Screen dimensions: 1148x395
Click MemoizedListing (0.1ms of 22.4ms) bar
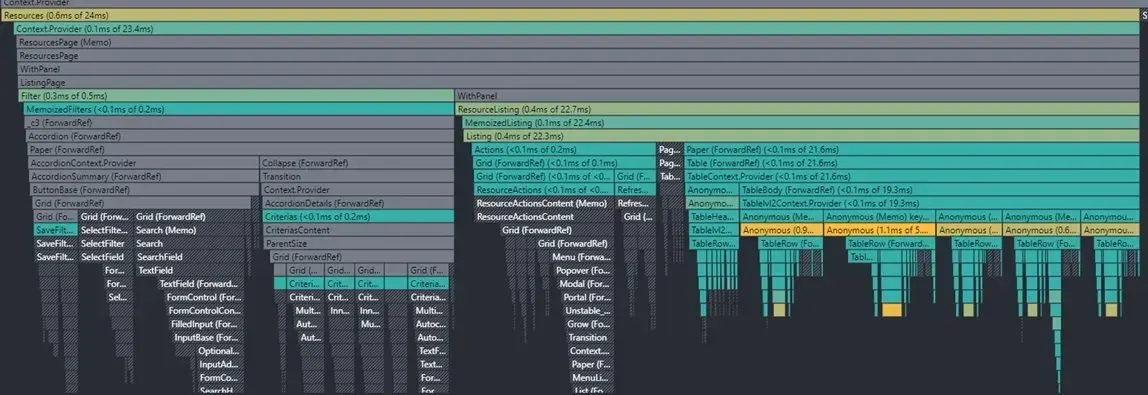(x=800, y=123)
